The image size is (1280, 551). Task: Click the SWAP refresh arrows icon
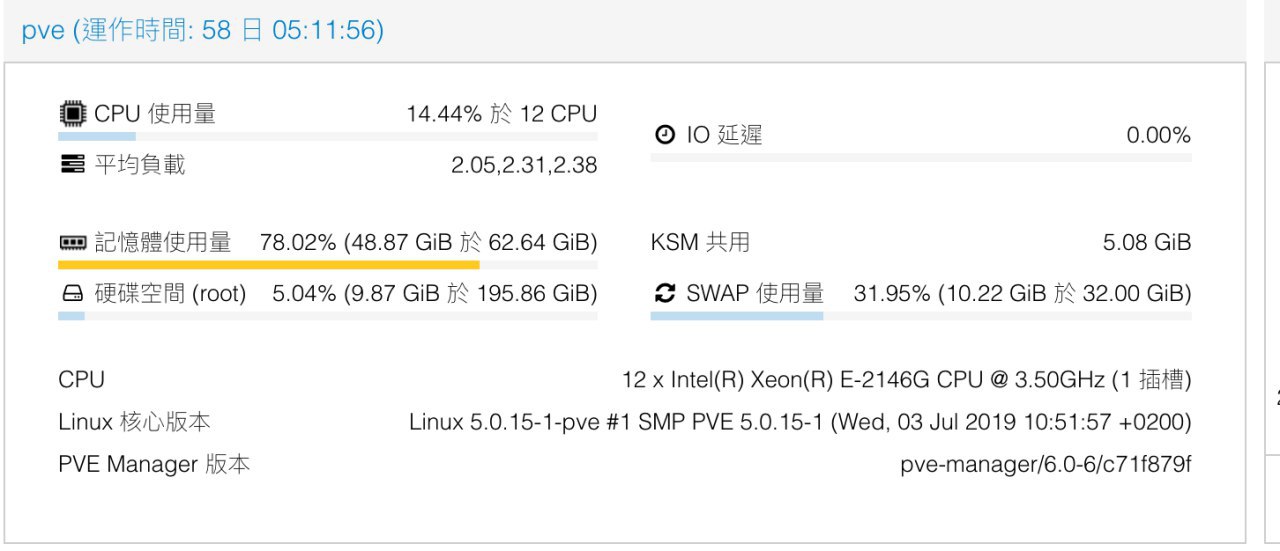click(x=665, y=293)
